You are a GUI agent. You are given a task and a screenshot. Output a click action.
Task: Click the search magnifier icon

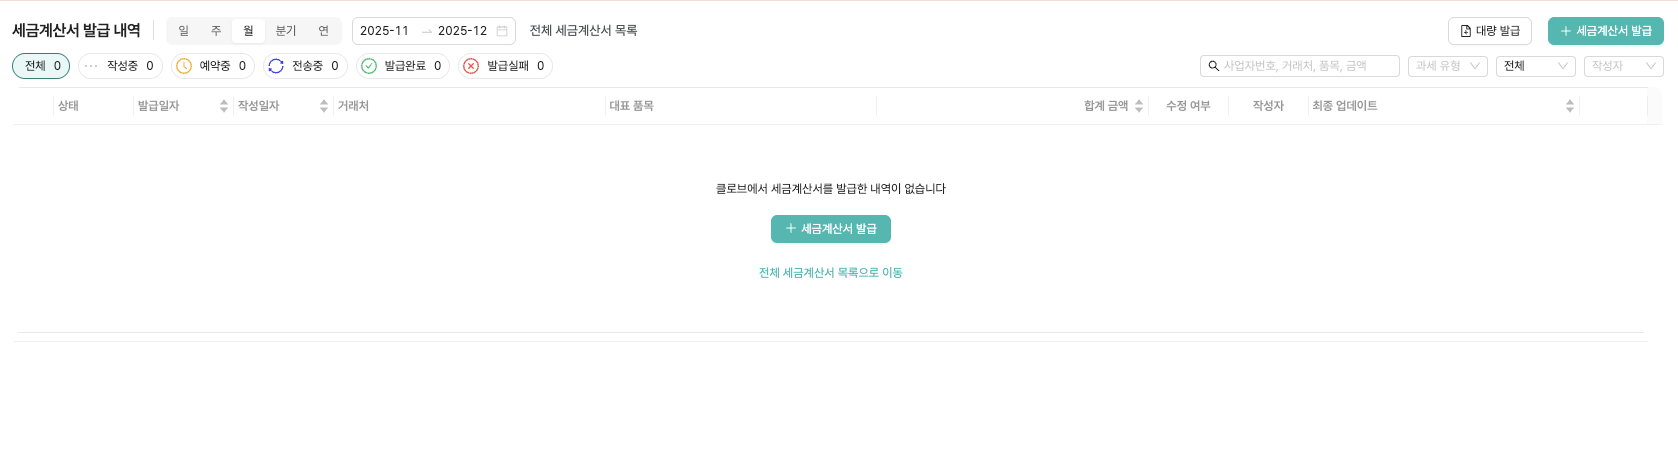click(x=1213, y=66)
